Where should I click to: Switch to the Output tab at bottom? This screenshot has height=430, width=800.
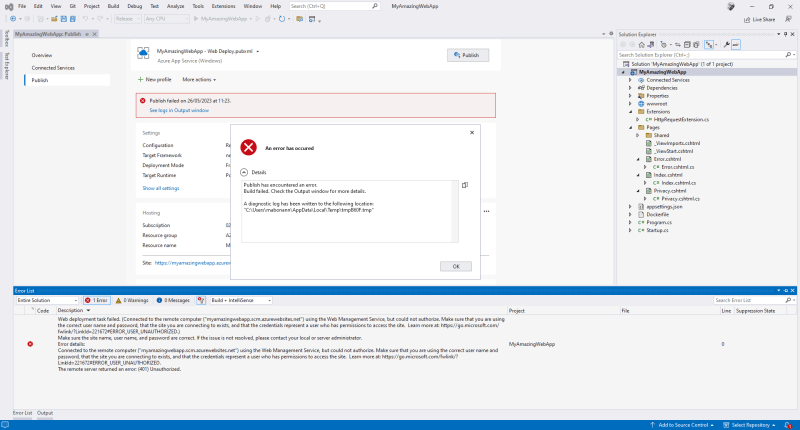tap(45, 413)
